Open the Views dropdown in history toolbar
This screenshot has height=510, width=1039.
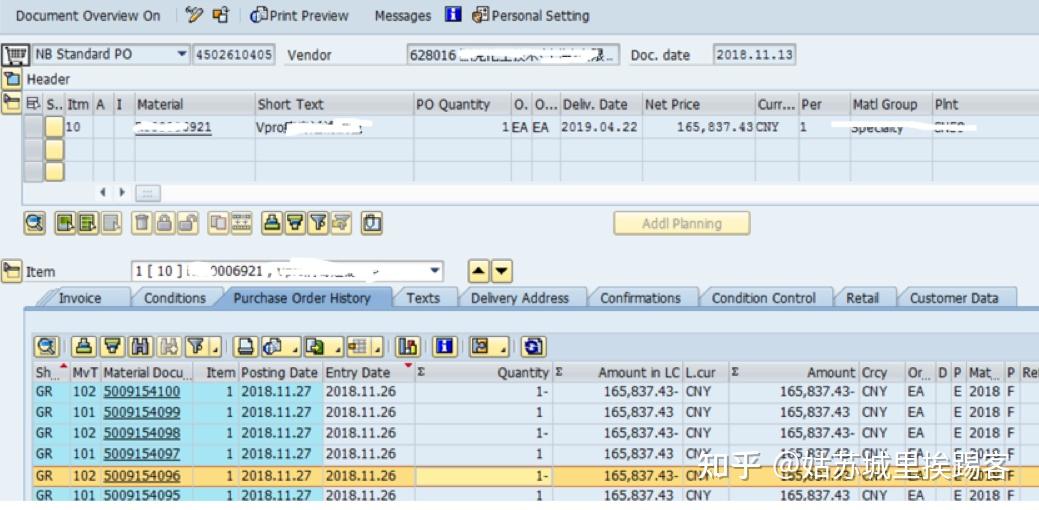point(294,348)
